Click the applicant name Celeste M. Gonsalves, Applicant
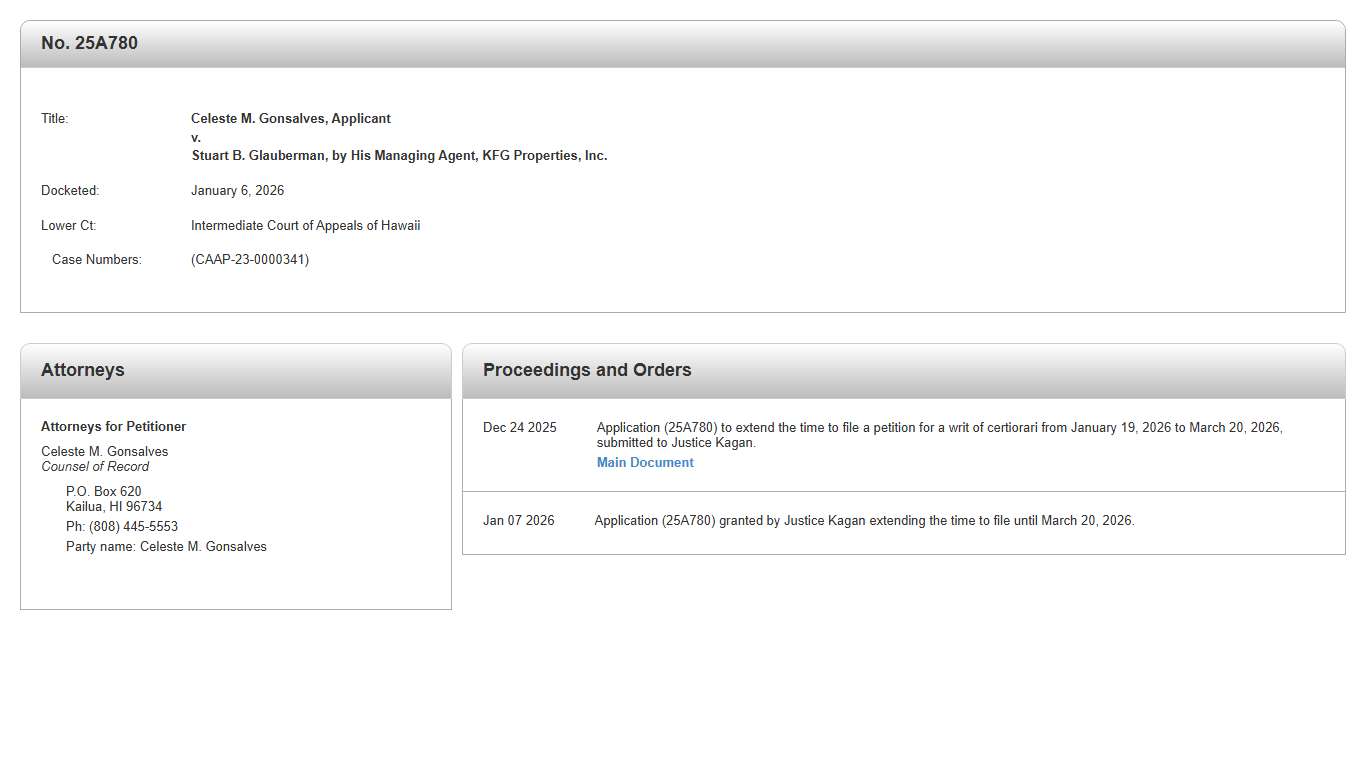This screenshot has height=768, width=1366. 291,119
